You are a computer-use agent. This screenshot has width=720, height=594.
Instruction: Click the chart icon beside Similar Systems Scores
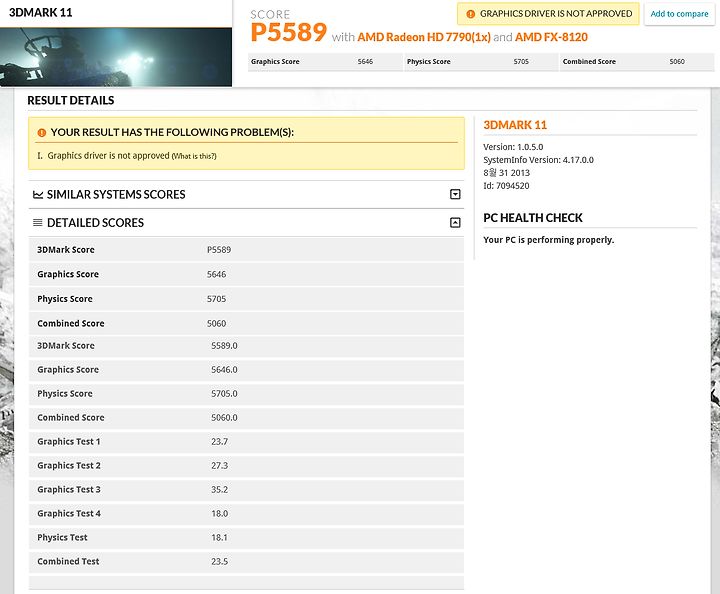[38, 195]
